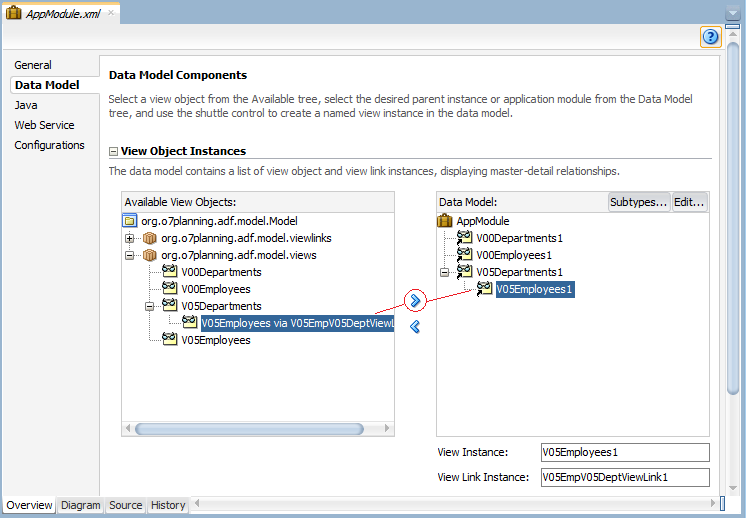Open the Source tab
The height and width of the screenshot is (518, 746).
tap(126, 505)
